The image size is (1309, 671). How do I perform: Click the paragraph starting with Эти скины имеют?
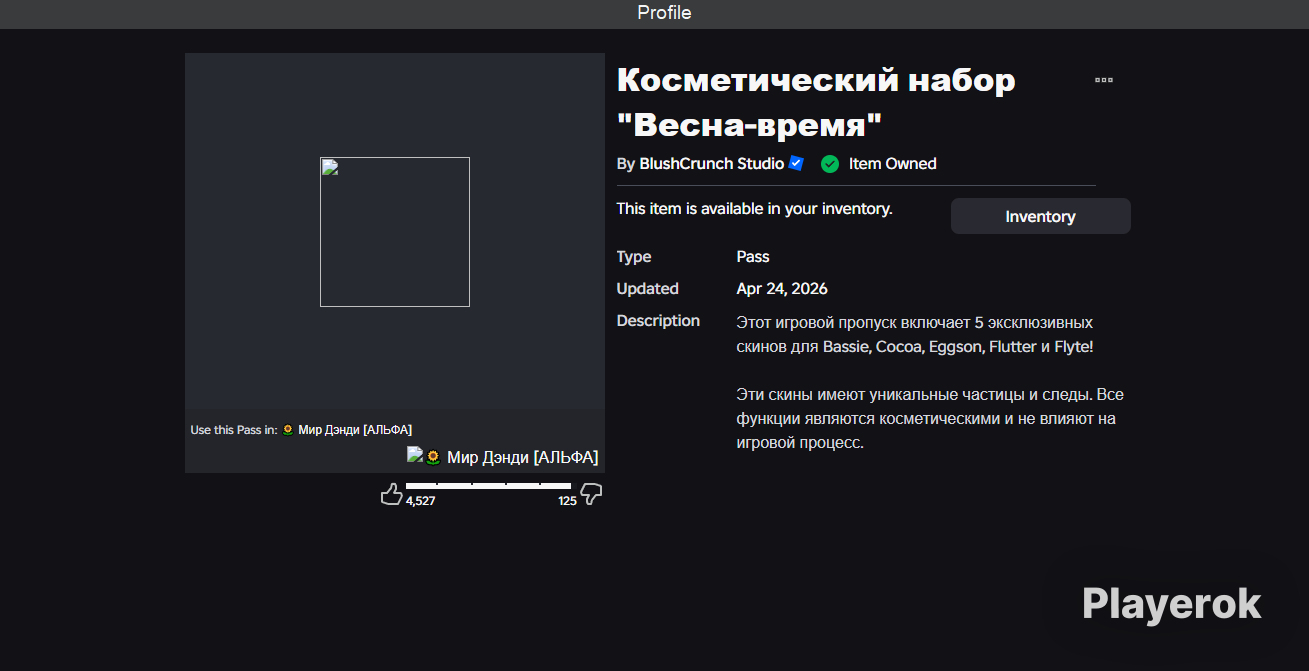(x=930, y=418)
